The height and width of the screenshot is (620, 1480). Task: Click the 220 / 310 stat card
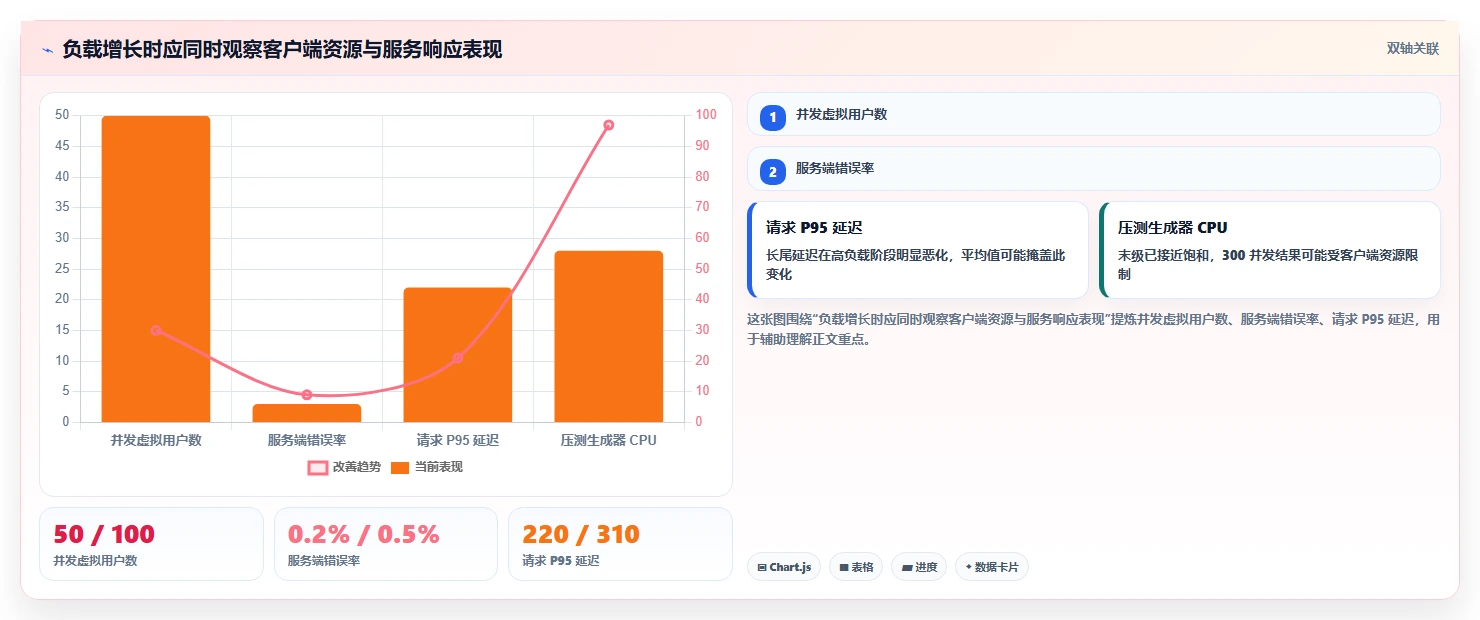pyautogui.click(x=620, y=544)
